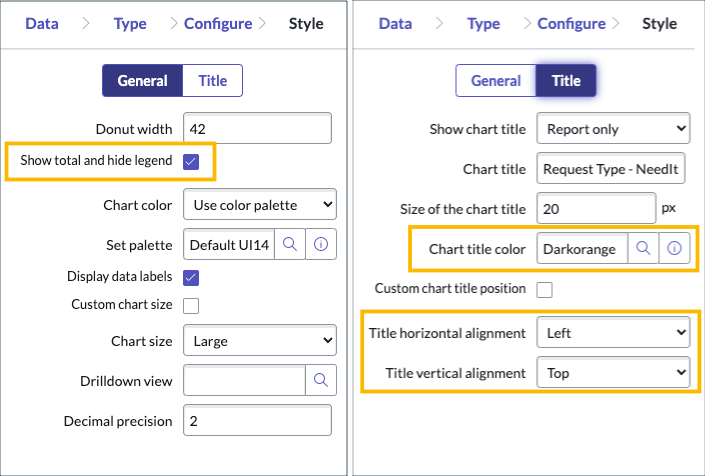Switch to General tab in right panel
The height and width of the screenshot is (476, 705).
click(496, 81)
